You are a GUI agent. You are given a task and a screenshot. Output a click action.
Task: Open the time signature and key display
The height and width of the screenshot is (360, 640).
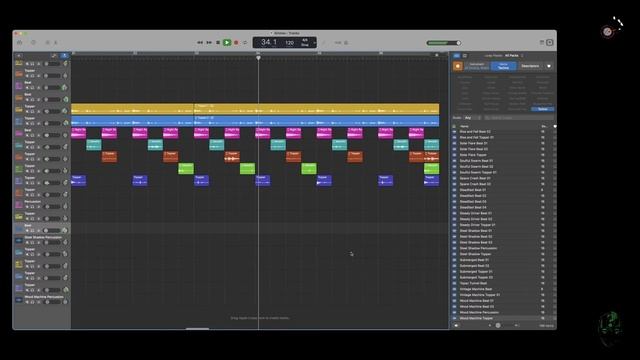click(x=305, y=42)
